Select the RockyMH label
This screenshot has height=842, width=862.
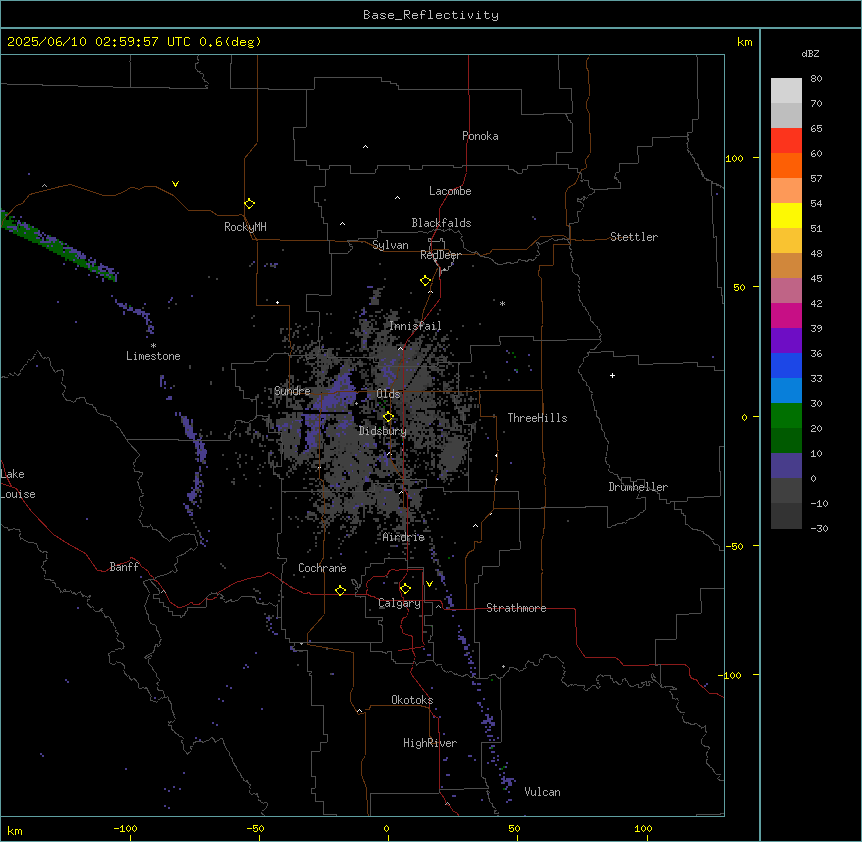245,227
